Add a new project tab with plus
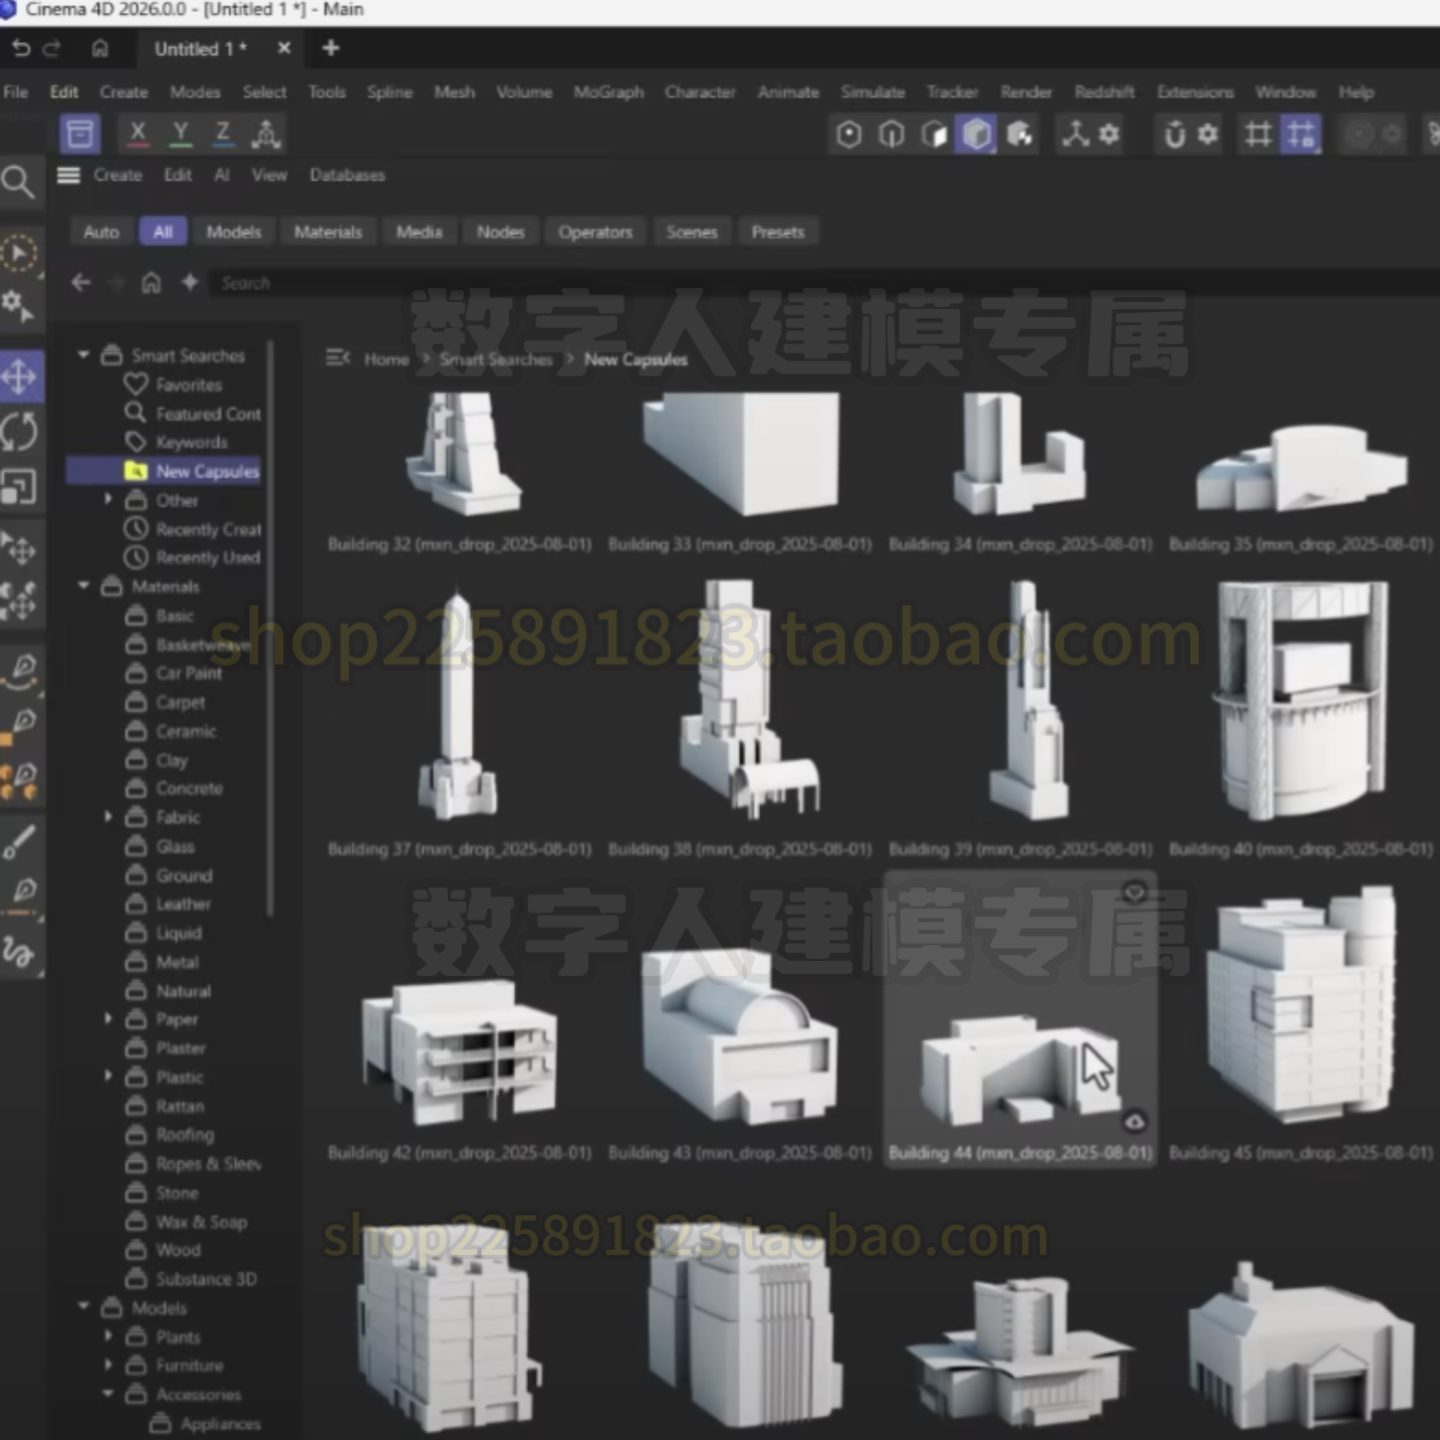The height and width of the screenshot is (1440, 1440). [x=331, y=48]
